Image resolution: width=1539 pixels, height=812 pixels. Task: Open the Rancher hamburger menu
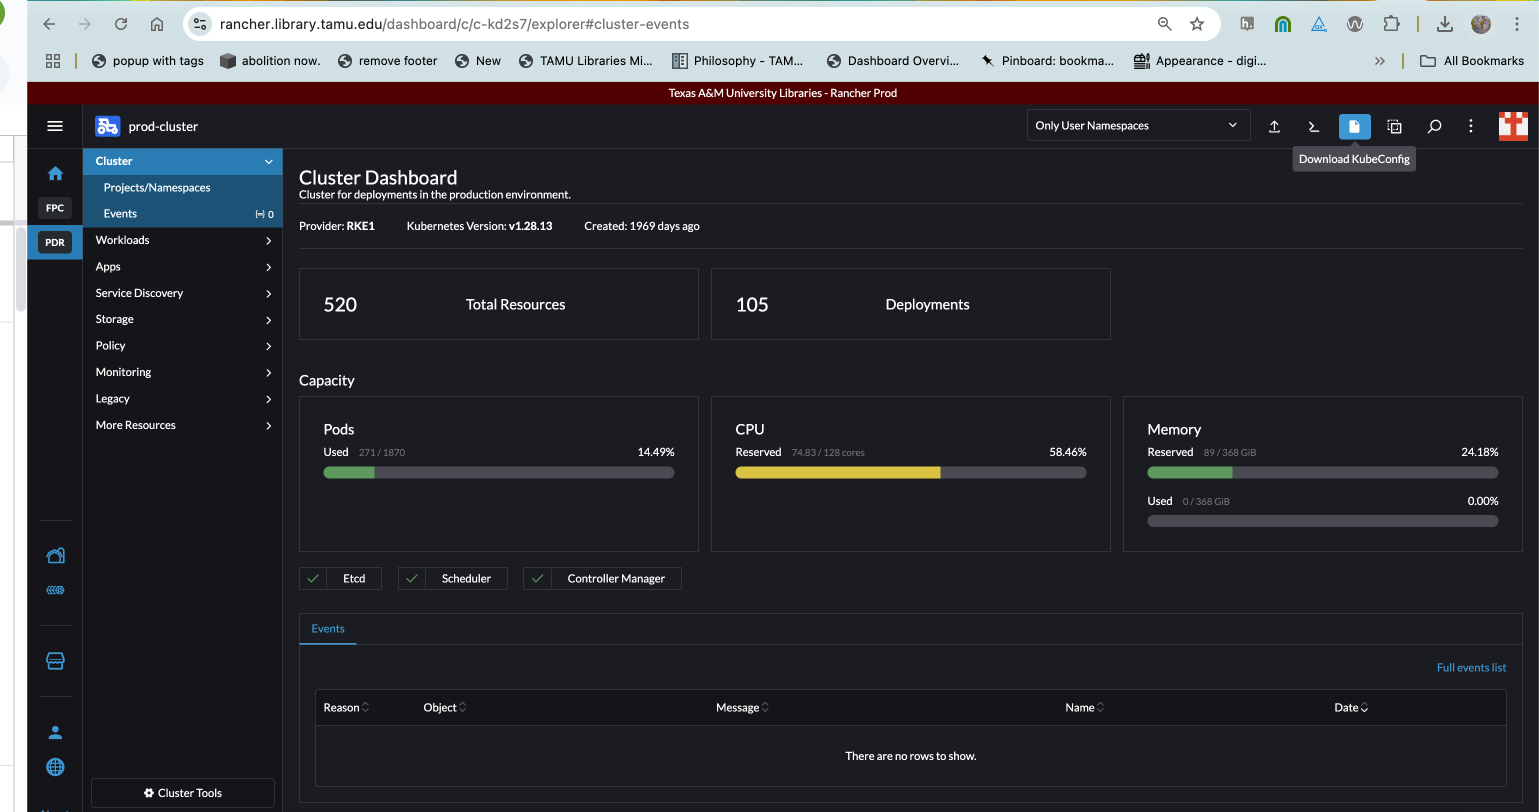(x=55, y=126)
